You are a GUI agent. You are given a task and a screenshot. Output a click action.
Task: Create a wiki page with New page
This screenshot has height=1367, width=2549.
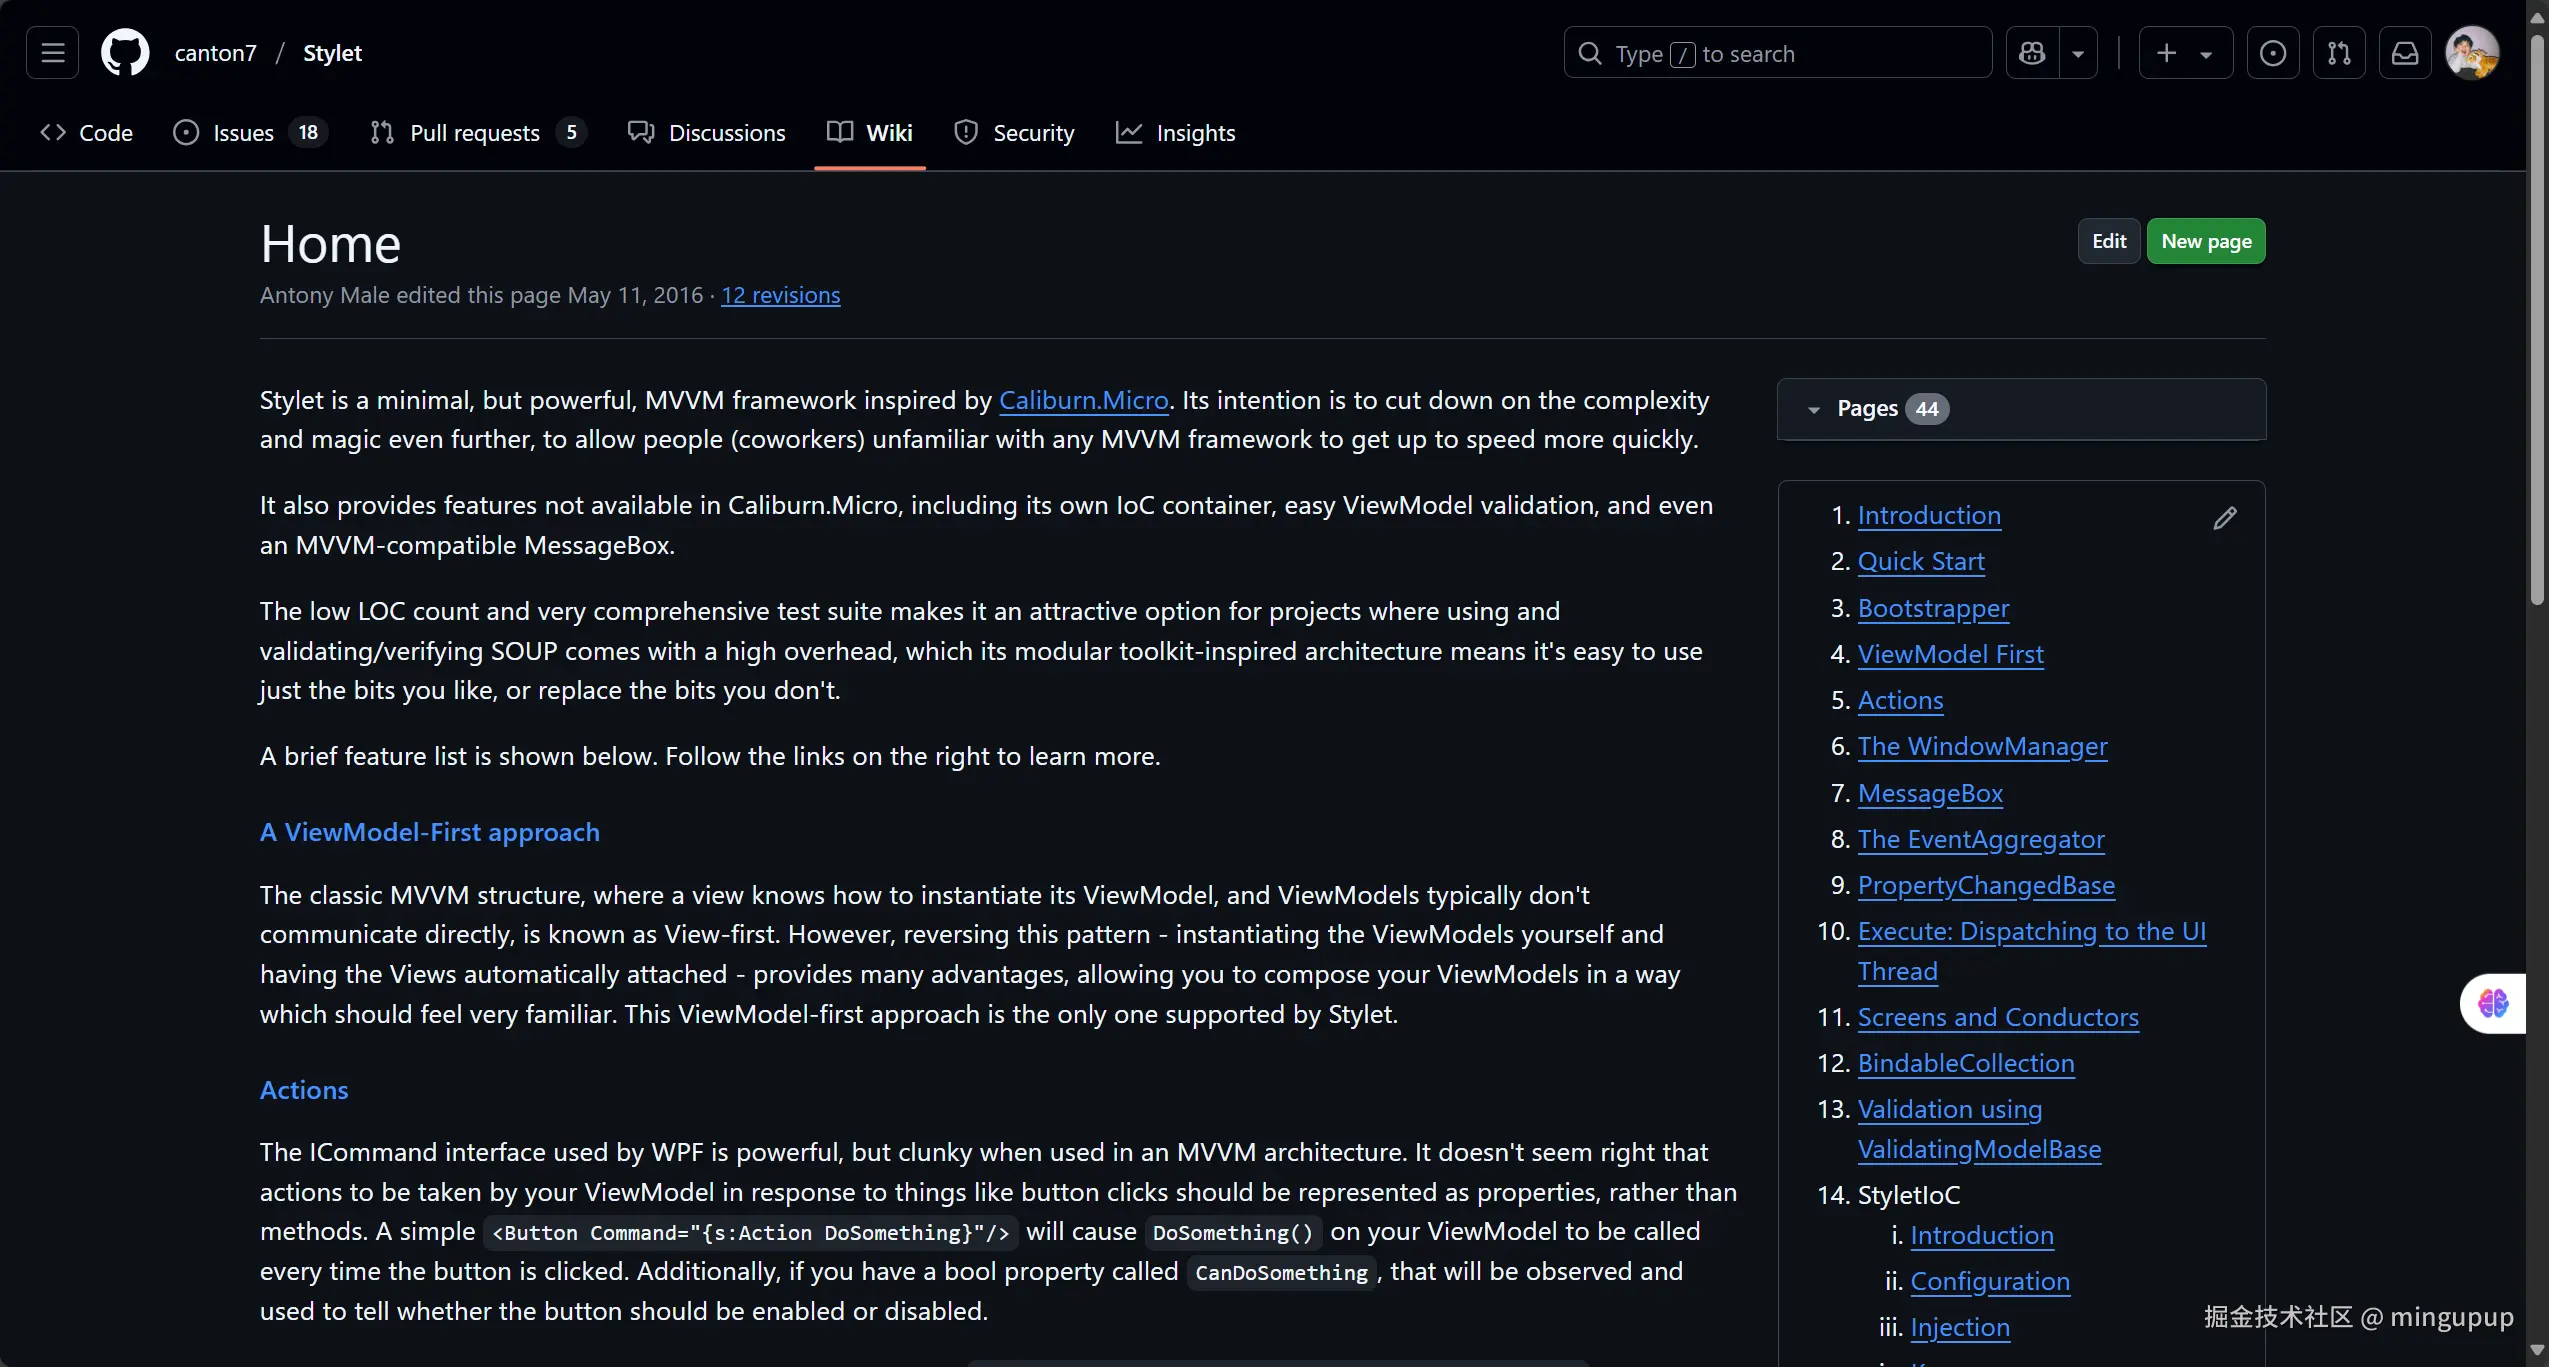tap(2206, 241)
